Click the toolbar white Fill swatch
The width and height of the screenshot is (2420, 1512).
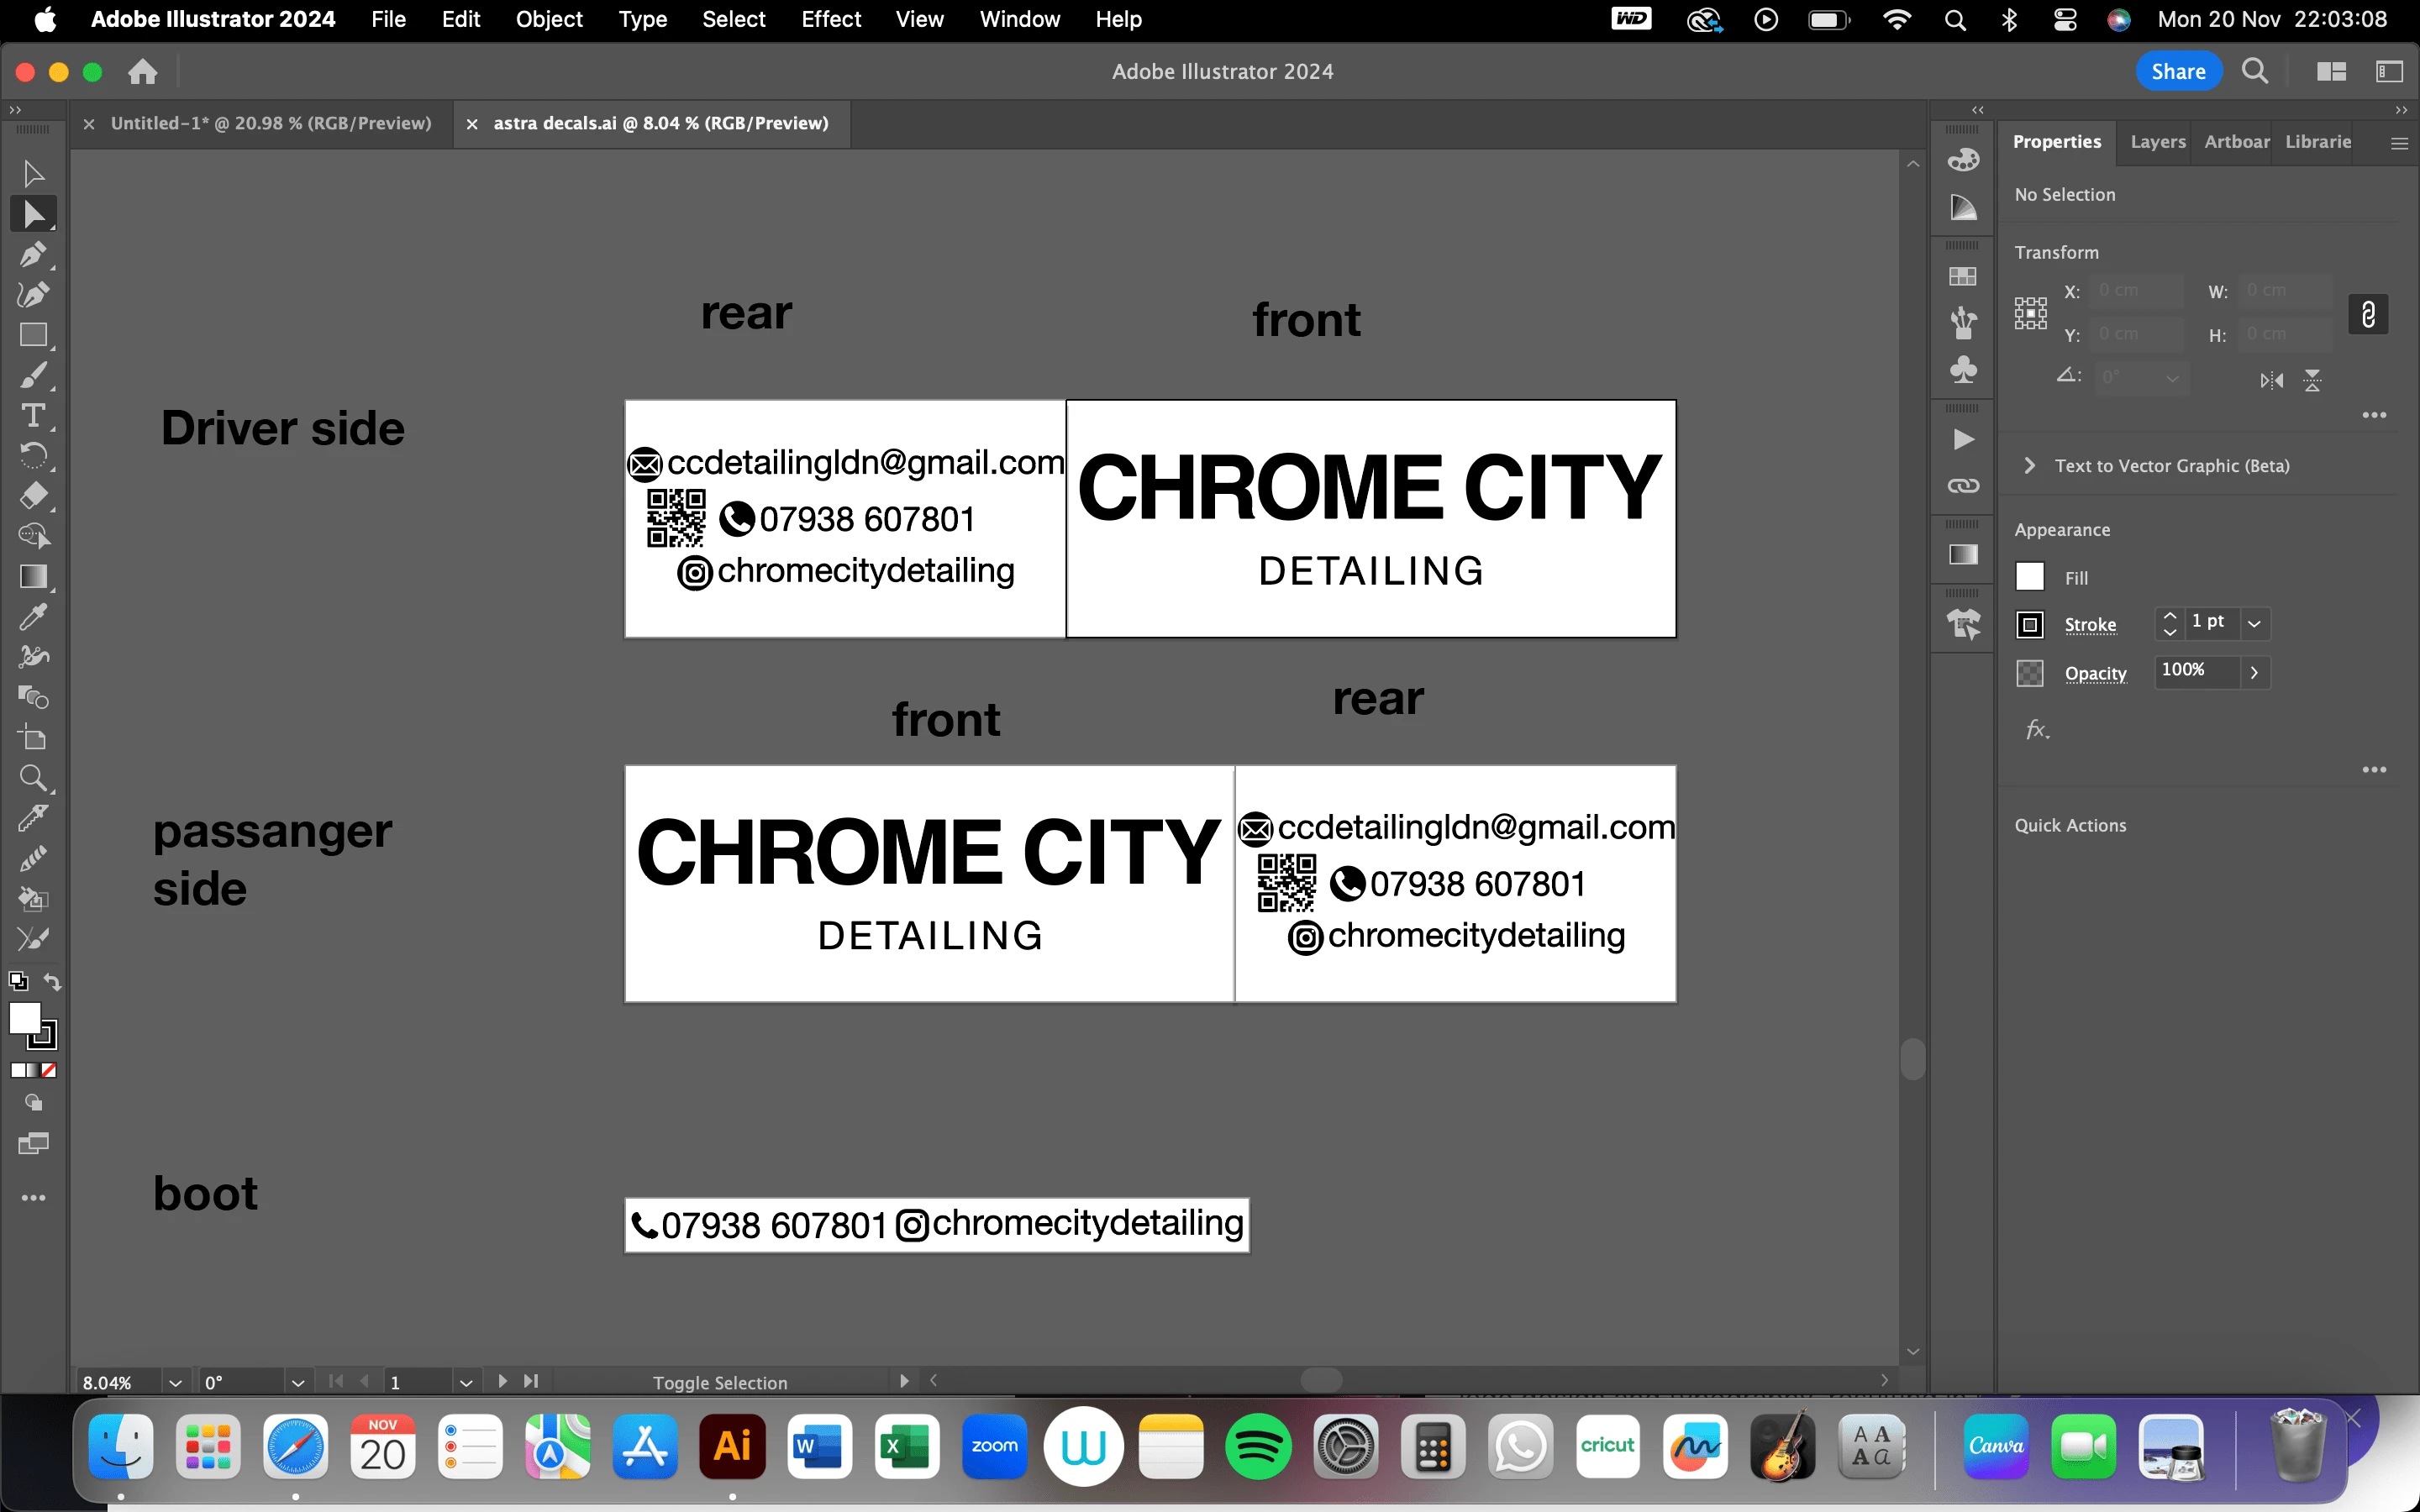tap(24, 1018)
